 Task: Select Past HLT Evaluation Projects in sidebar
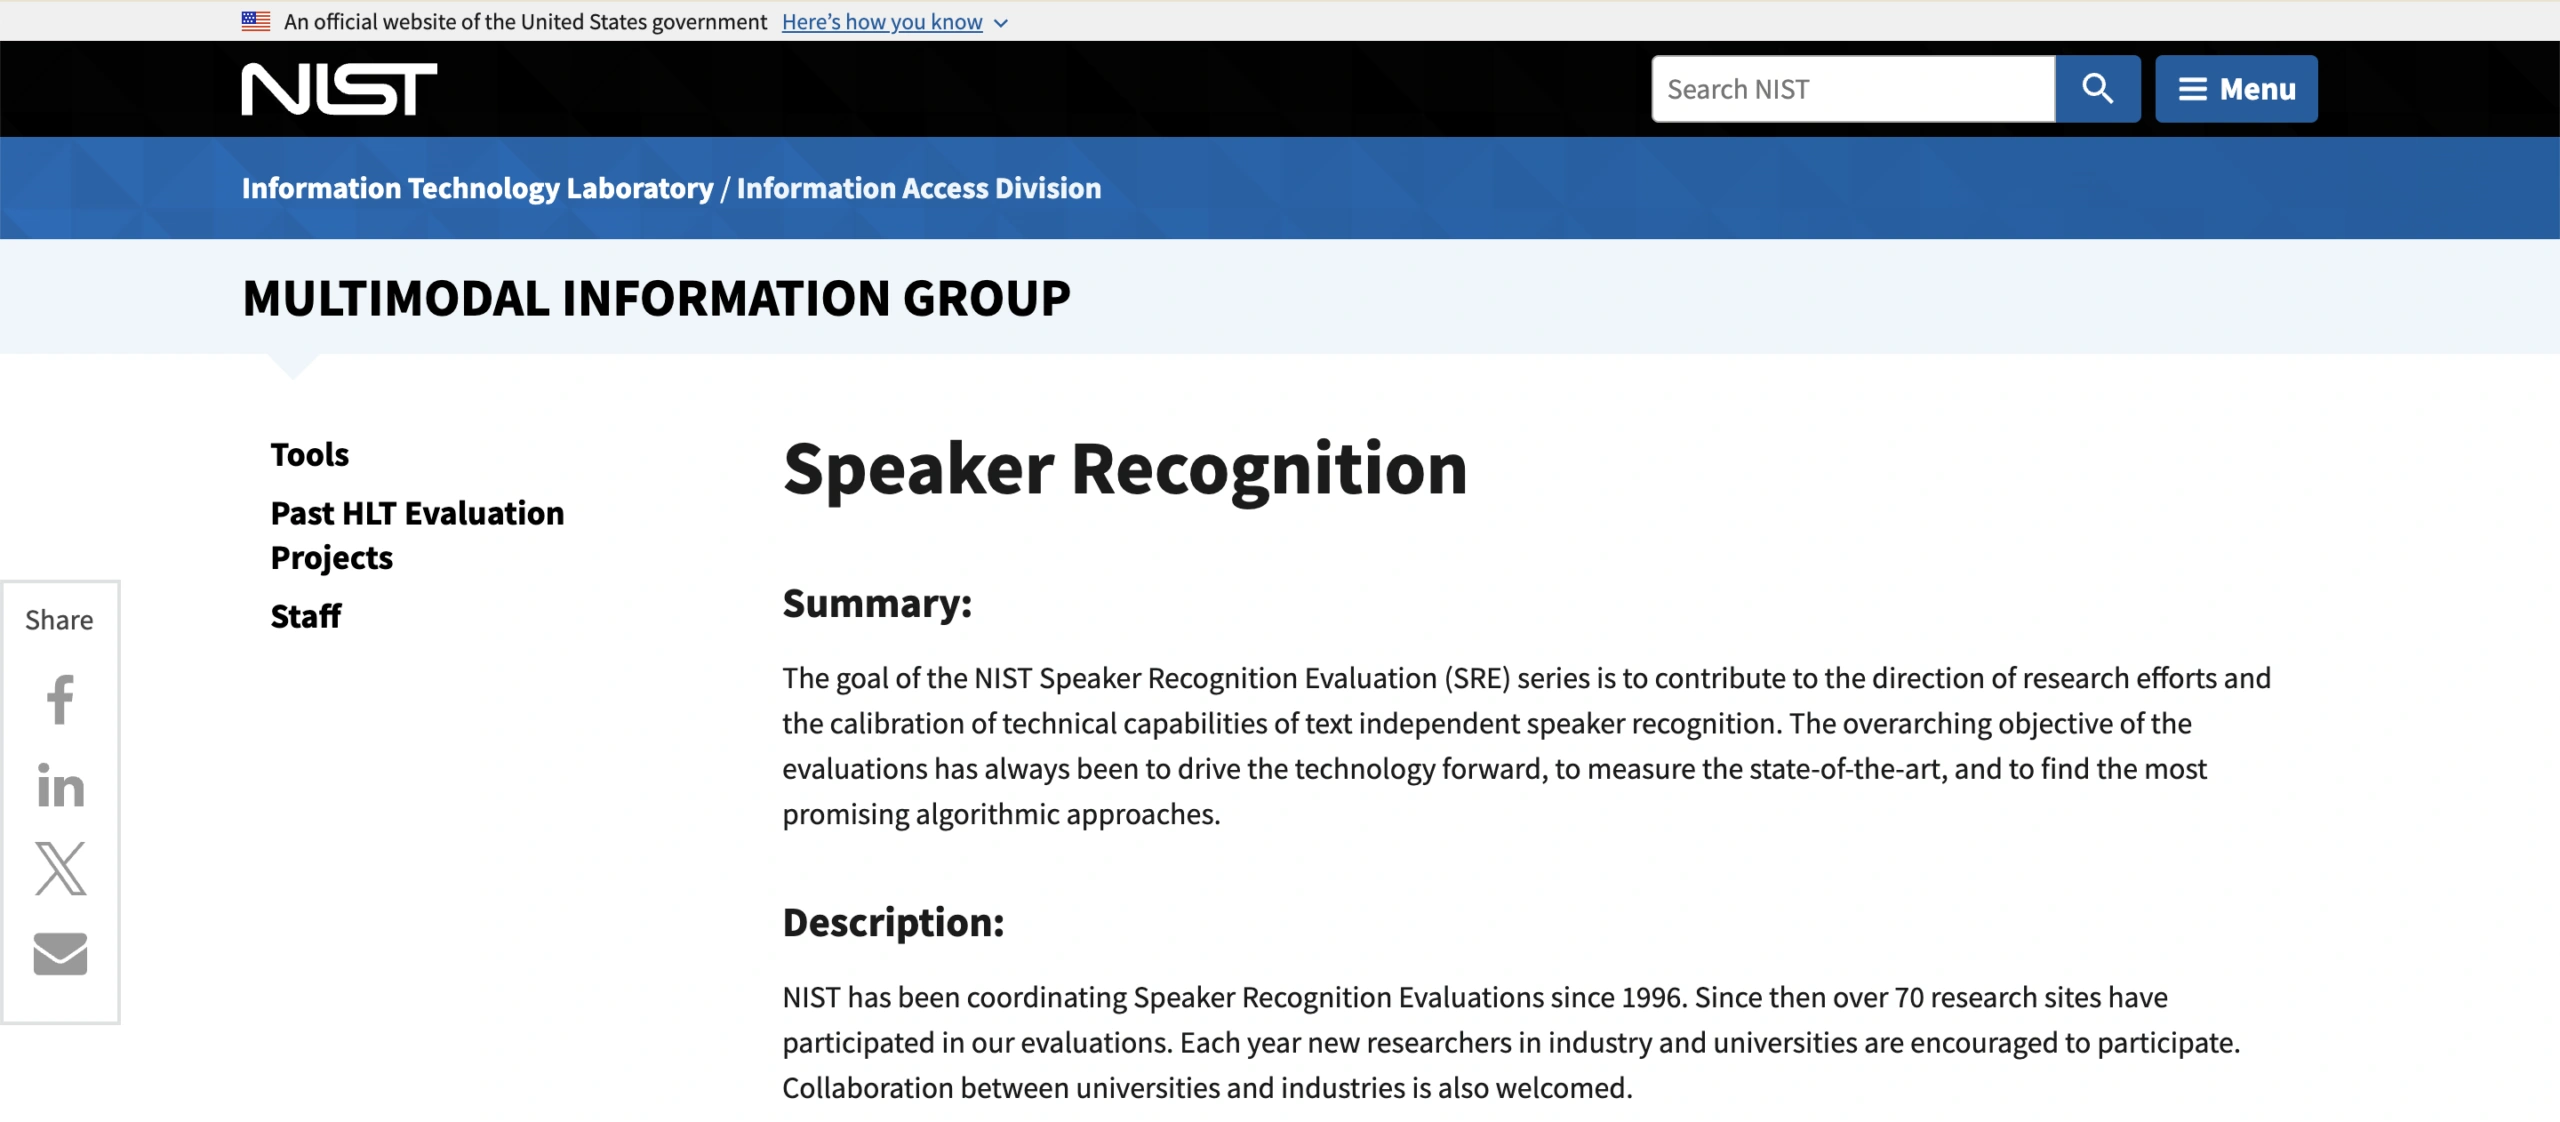(417, 535)
